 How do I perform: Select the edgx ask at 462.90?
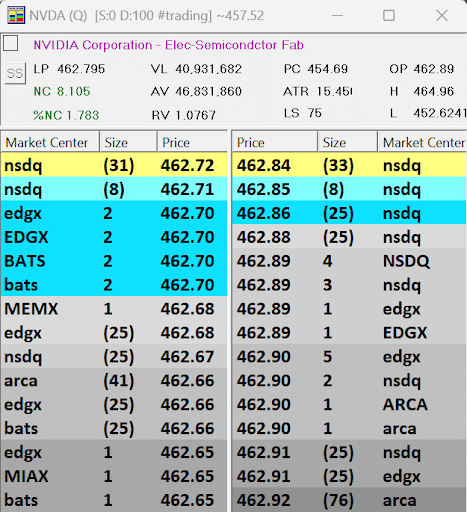pyautogui.click(x=349, y=356)
